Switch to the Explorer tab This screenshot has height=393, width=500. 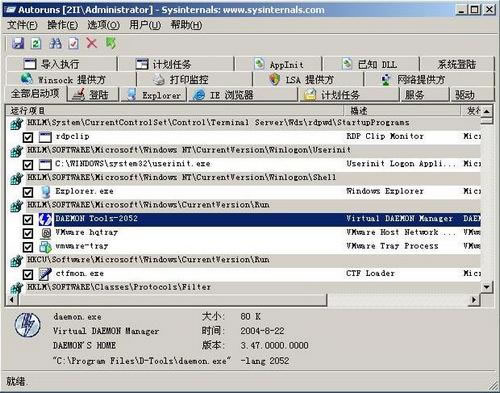point(154,95)
